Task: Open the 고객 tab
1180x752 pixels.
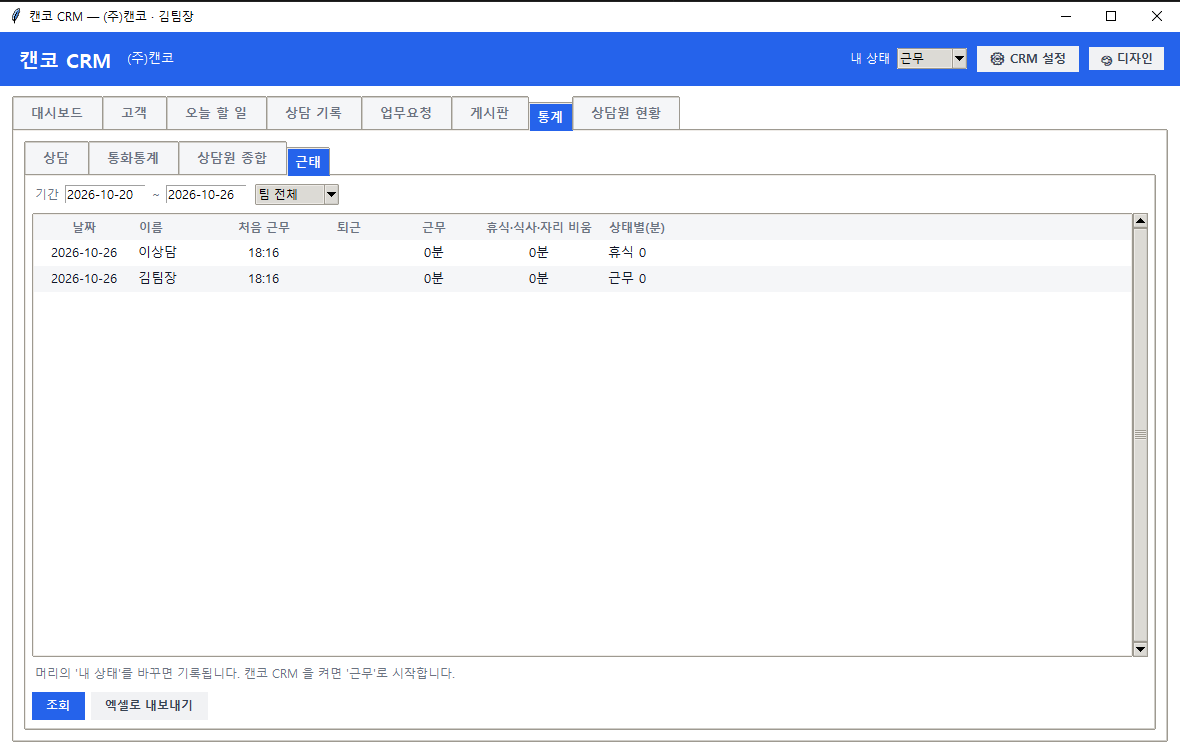Action: pos(134,113)
